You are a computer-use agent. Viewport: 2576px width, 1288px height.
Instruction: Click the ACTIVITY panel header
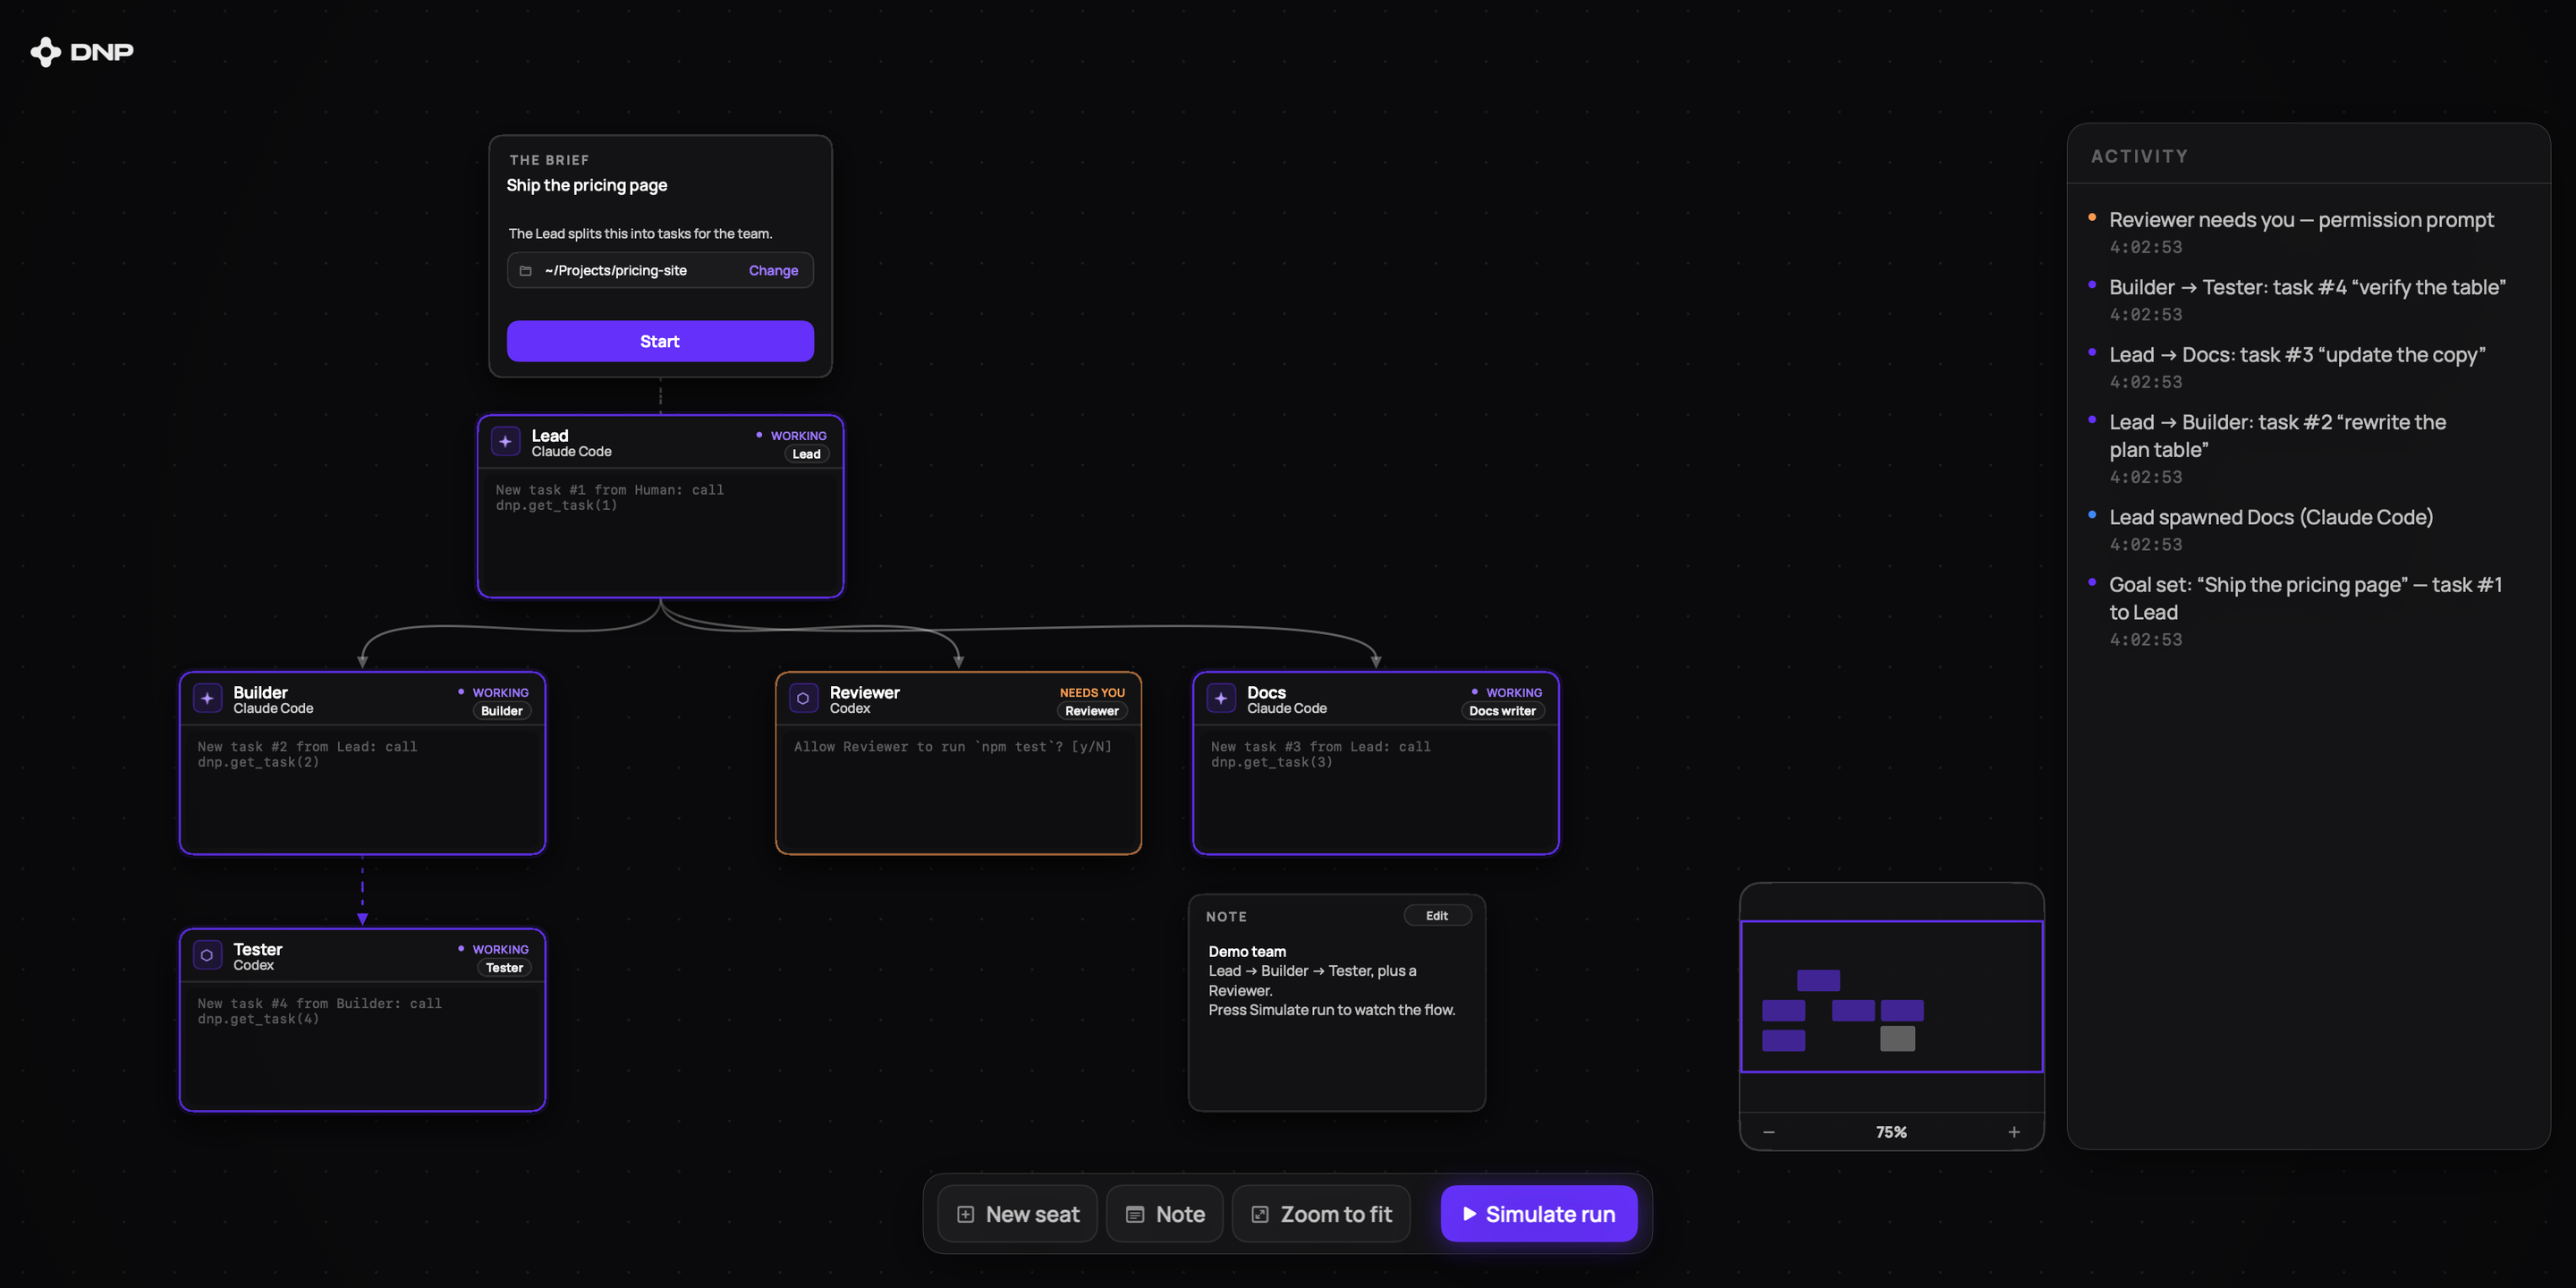click(x=2139, y=156)
